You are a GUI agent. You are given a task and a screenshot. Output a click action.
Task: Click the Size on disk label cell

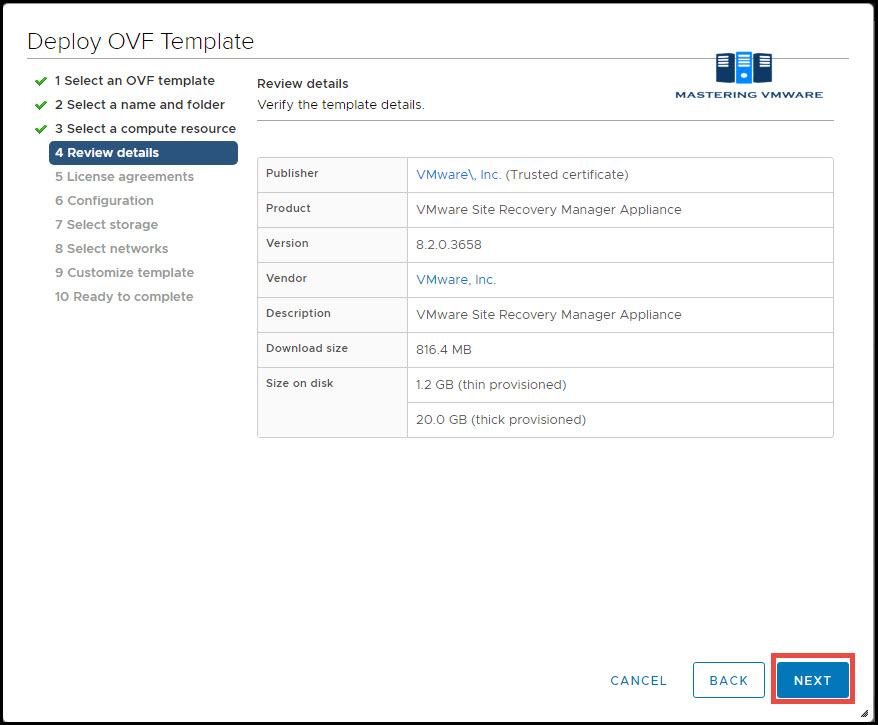(333, 403)
